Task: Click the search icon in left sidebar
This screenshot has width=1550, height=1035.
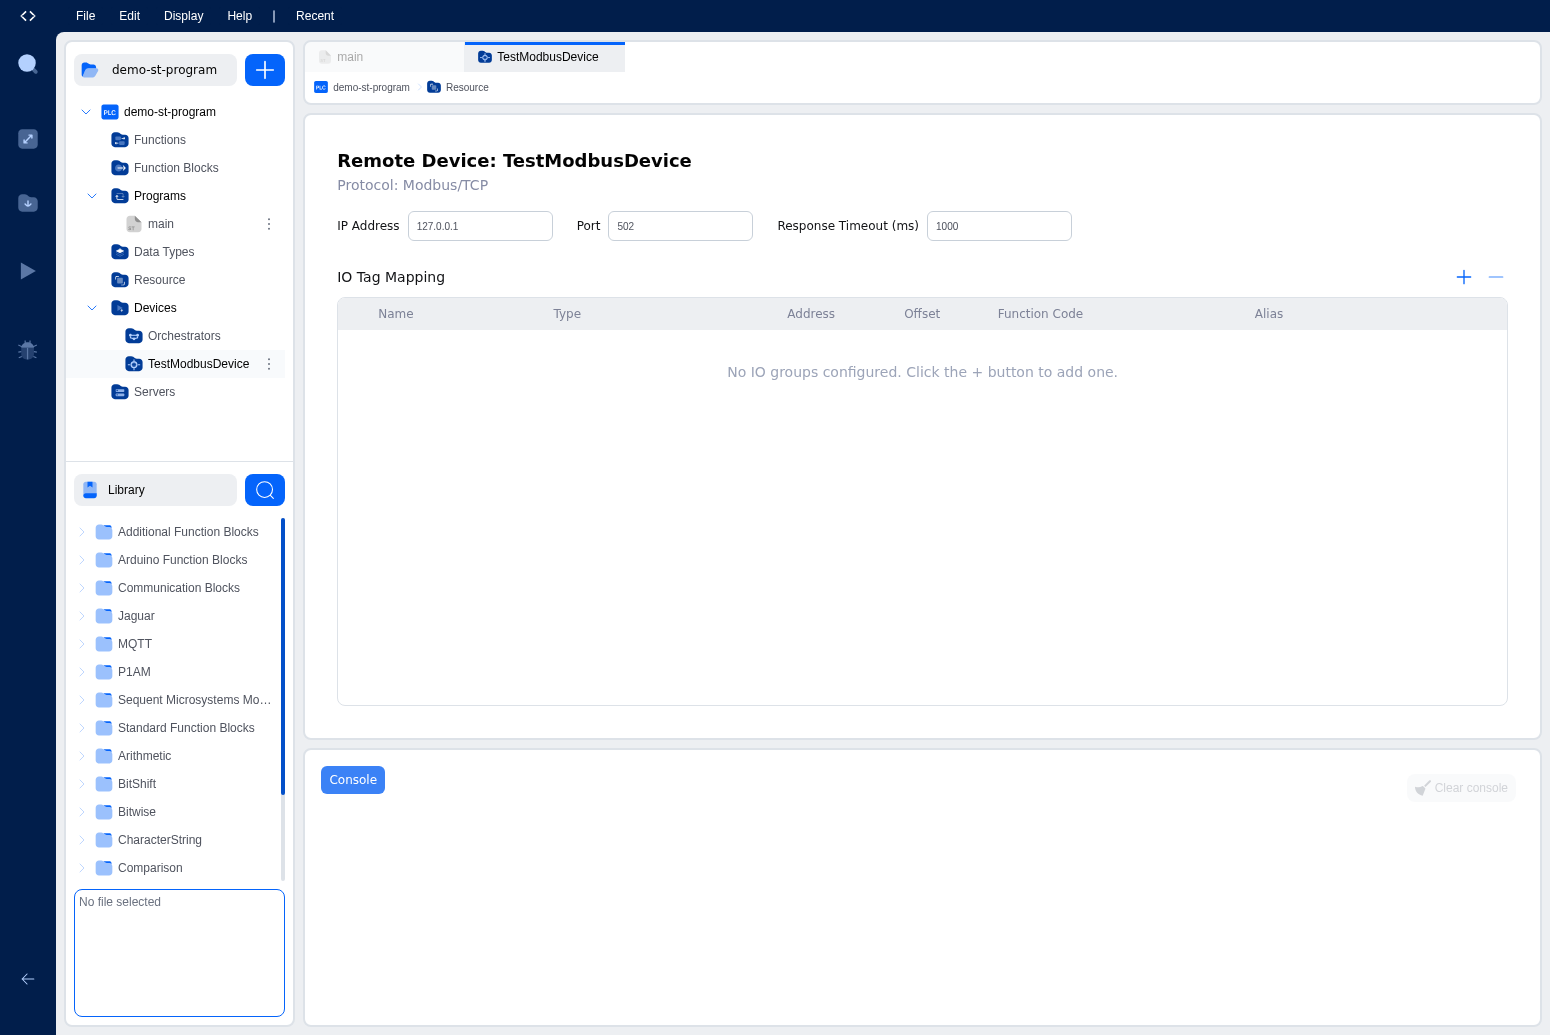Action: pos(28,64)
